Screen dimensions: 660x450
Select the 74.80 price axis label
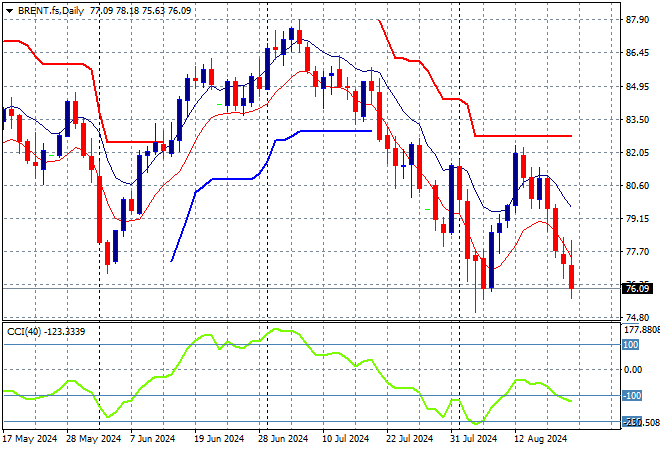[x=637, y=317]
